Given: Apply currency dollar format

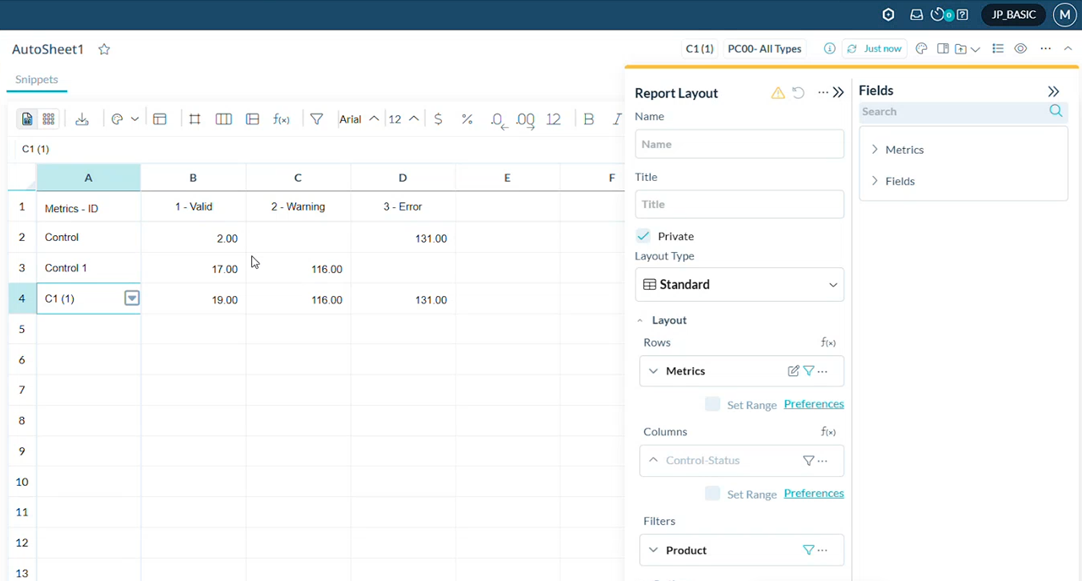Looking at the screenshot, I should (438, 119).
